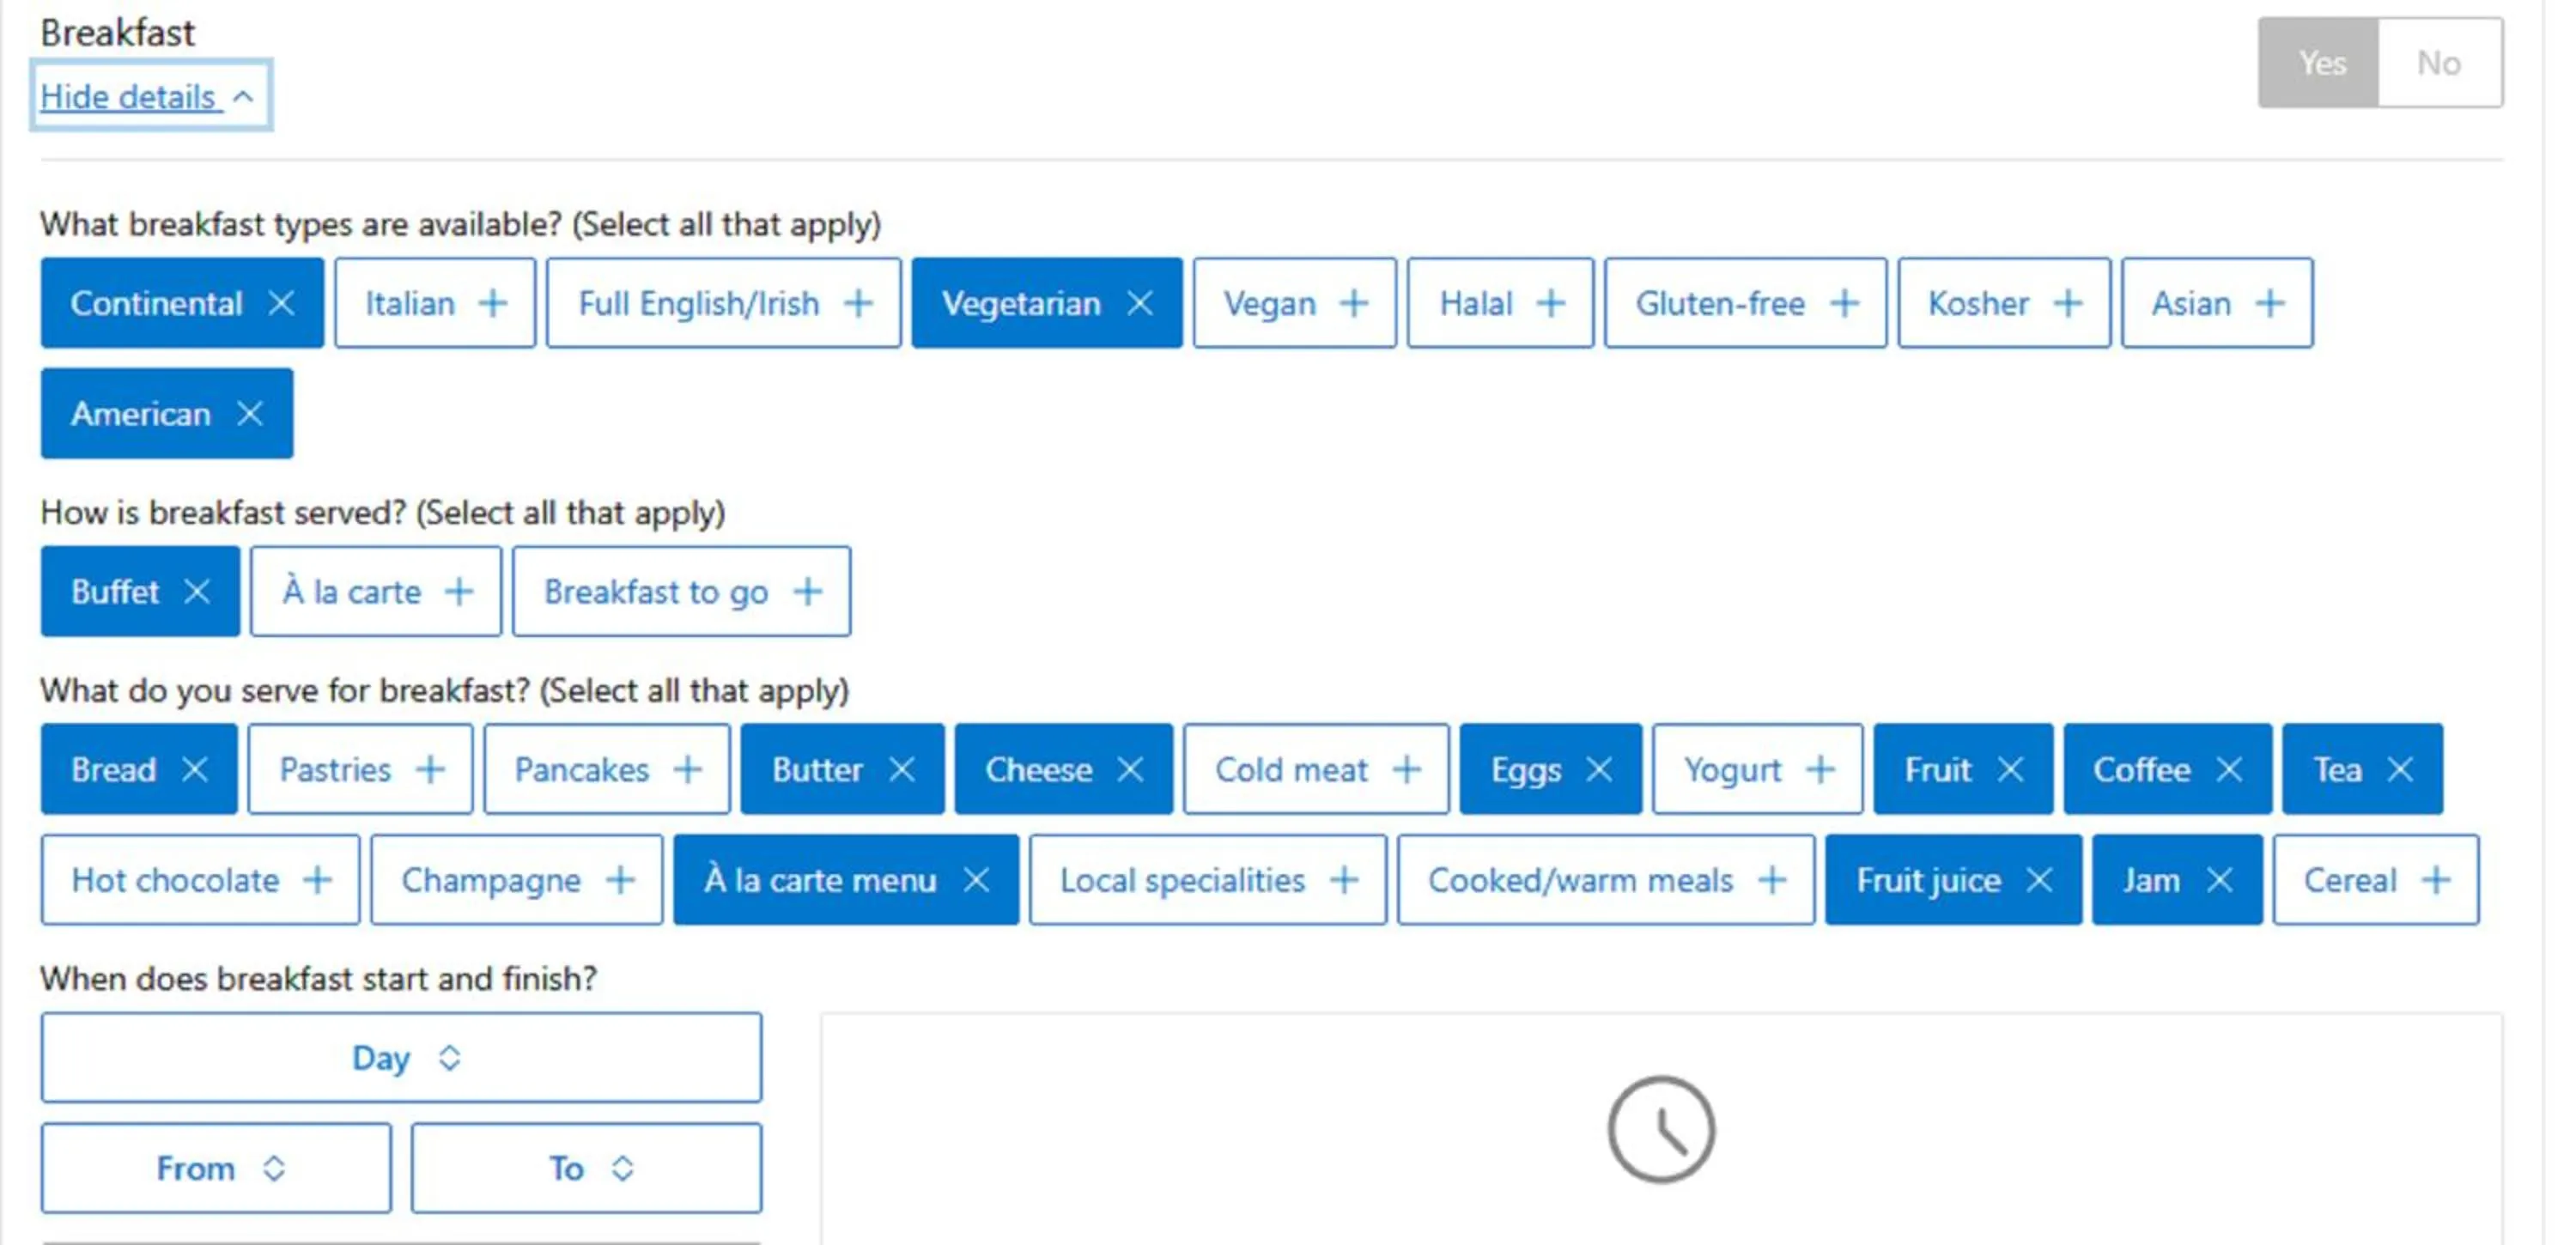Add Cooked/warm meals to breakfast items
This screenshot has height=1245, width=2576.
(1604, 880)
